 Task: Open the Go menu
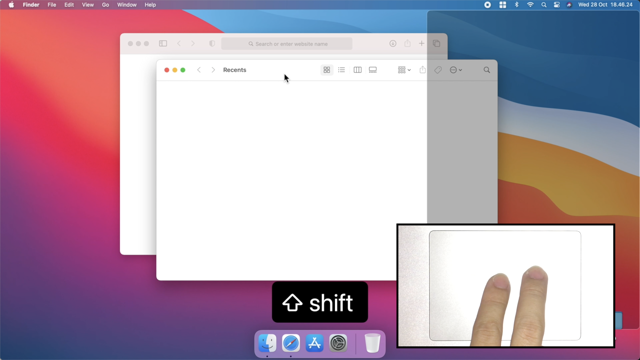[105, 5]
